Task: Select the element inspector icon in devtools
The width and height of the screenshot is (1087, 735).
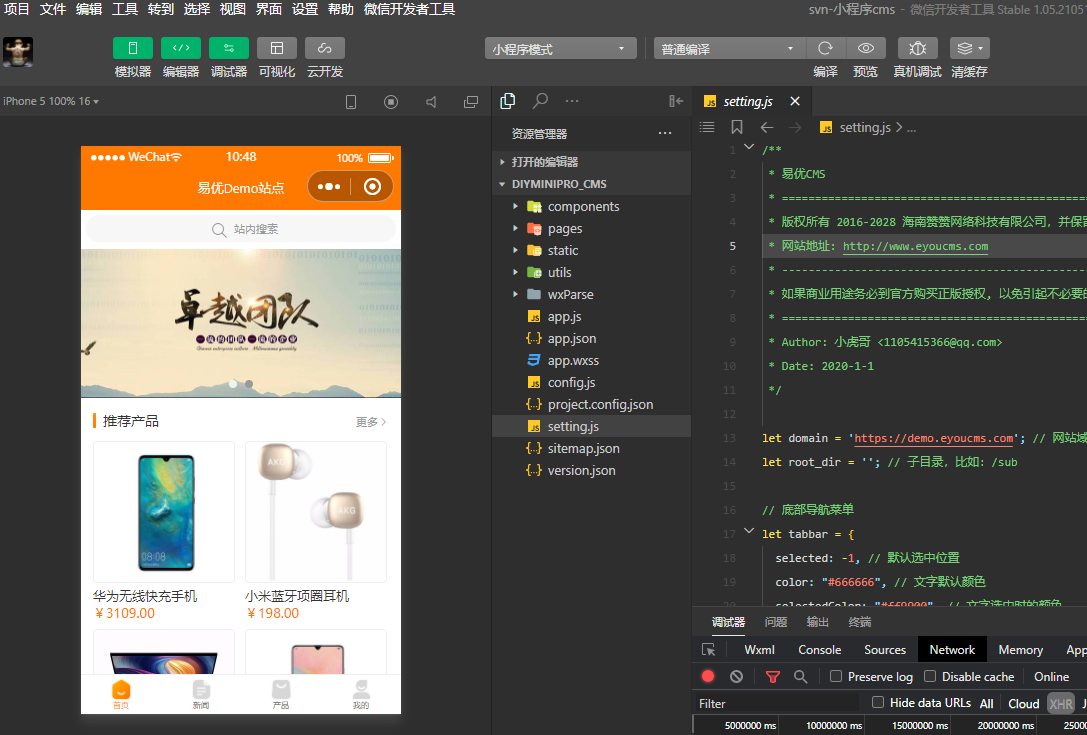Action: click(708, 650)
